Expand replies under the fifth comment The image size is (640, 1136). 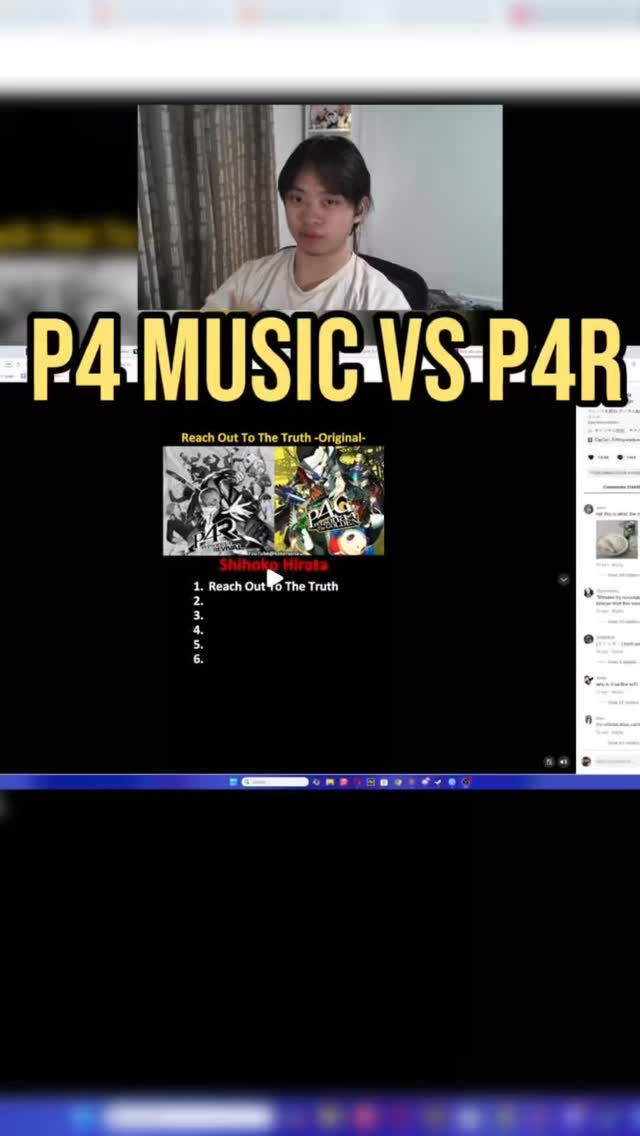tap(622, 743)
